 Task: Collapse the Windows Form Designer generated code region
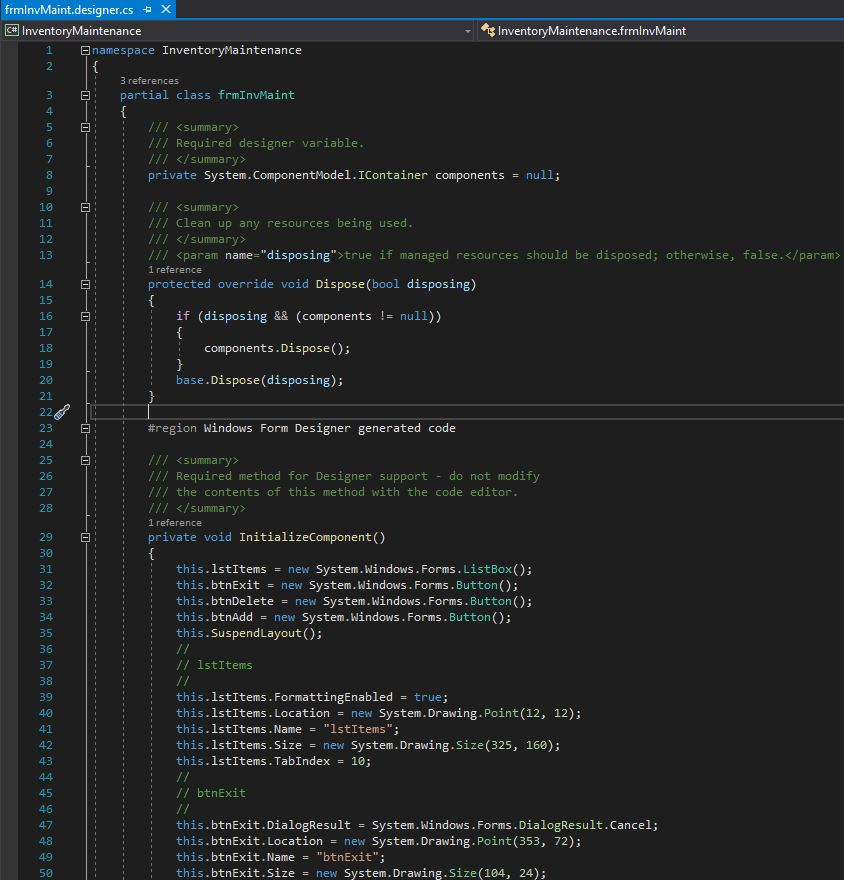click(x=84, y=428)
